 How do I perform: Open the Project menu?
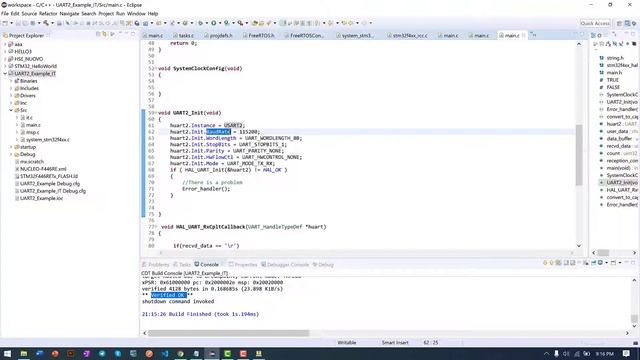(x=106, y=13)
